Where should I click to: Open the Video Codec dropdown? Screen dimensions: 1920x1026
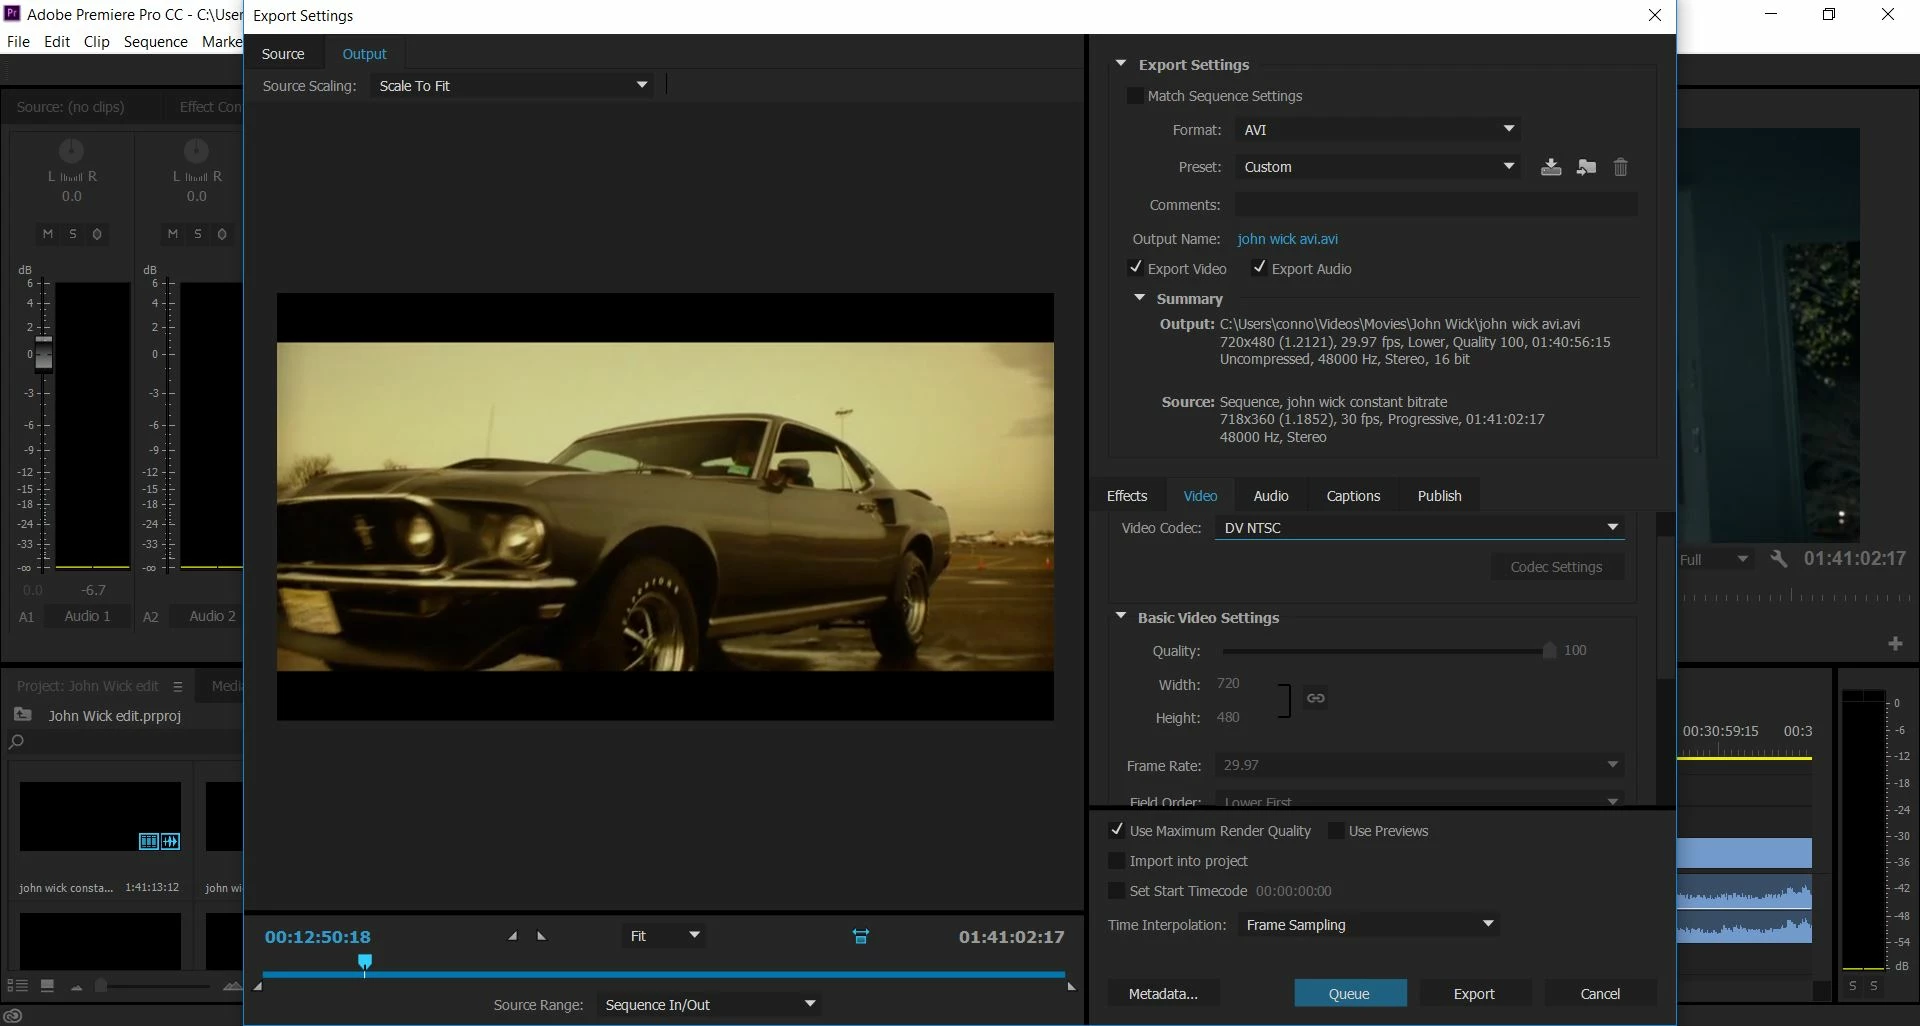click(1419, 528)
